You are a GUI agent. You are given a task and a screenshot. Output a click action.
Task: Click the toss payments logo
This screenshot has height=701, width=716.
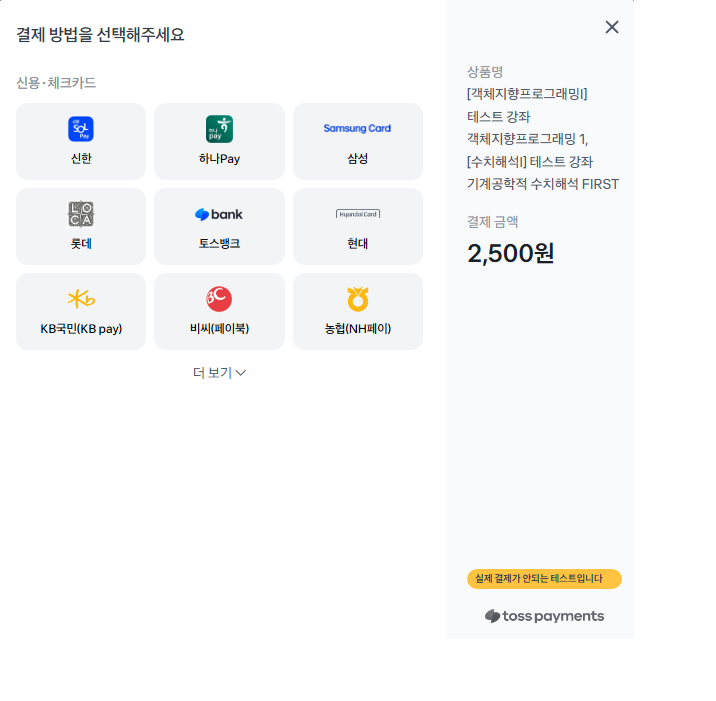544,616
